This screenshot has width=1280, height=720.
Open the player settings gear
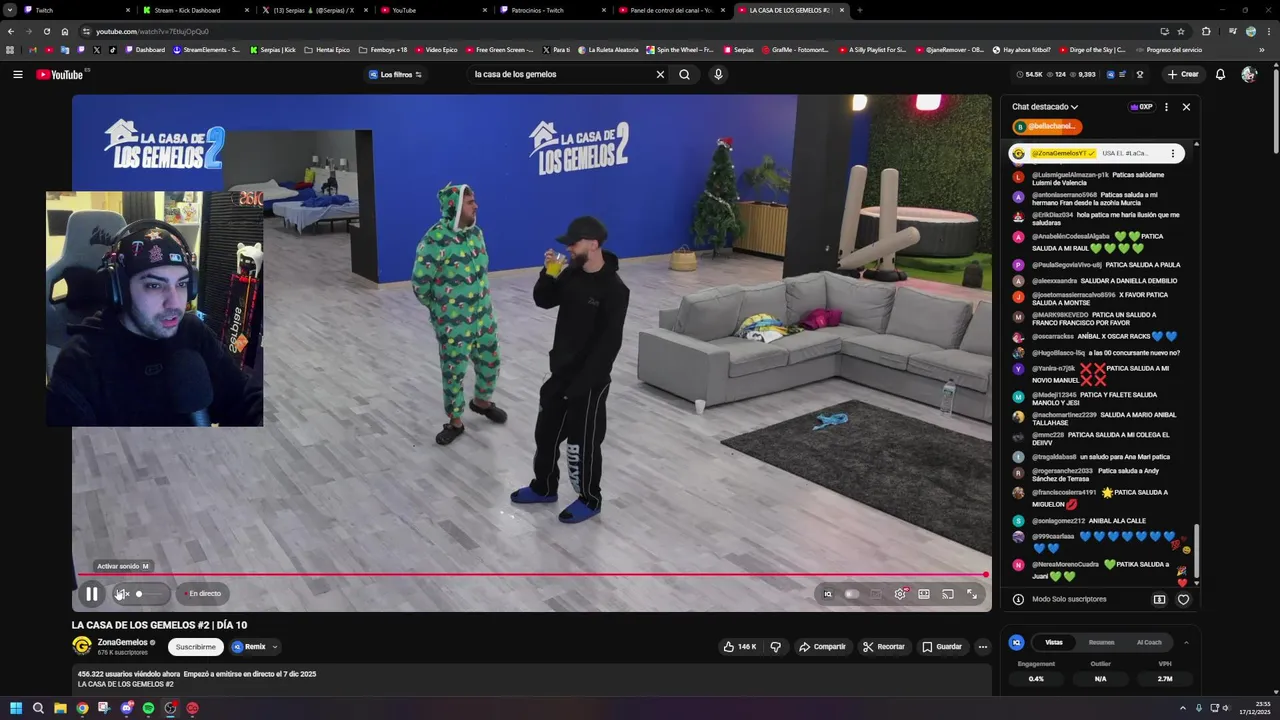tap(900, 594)
